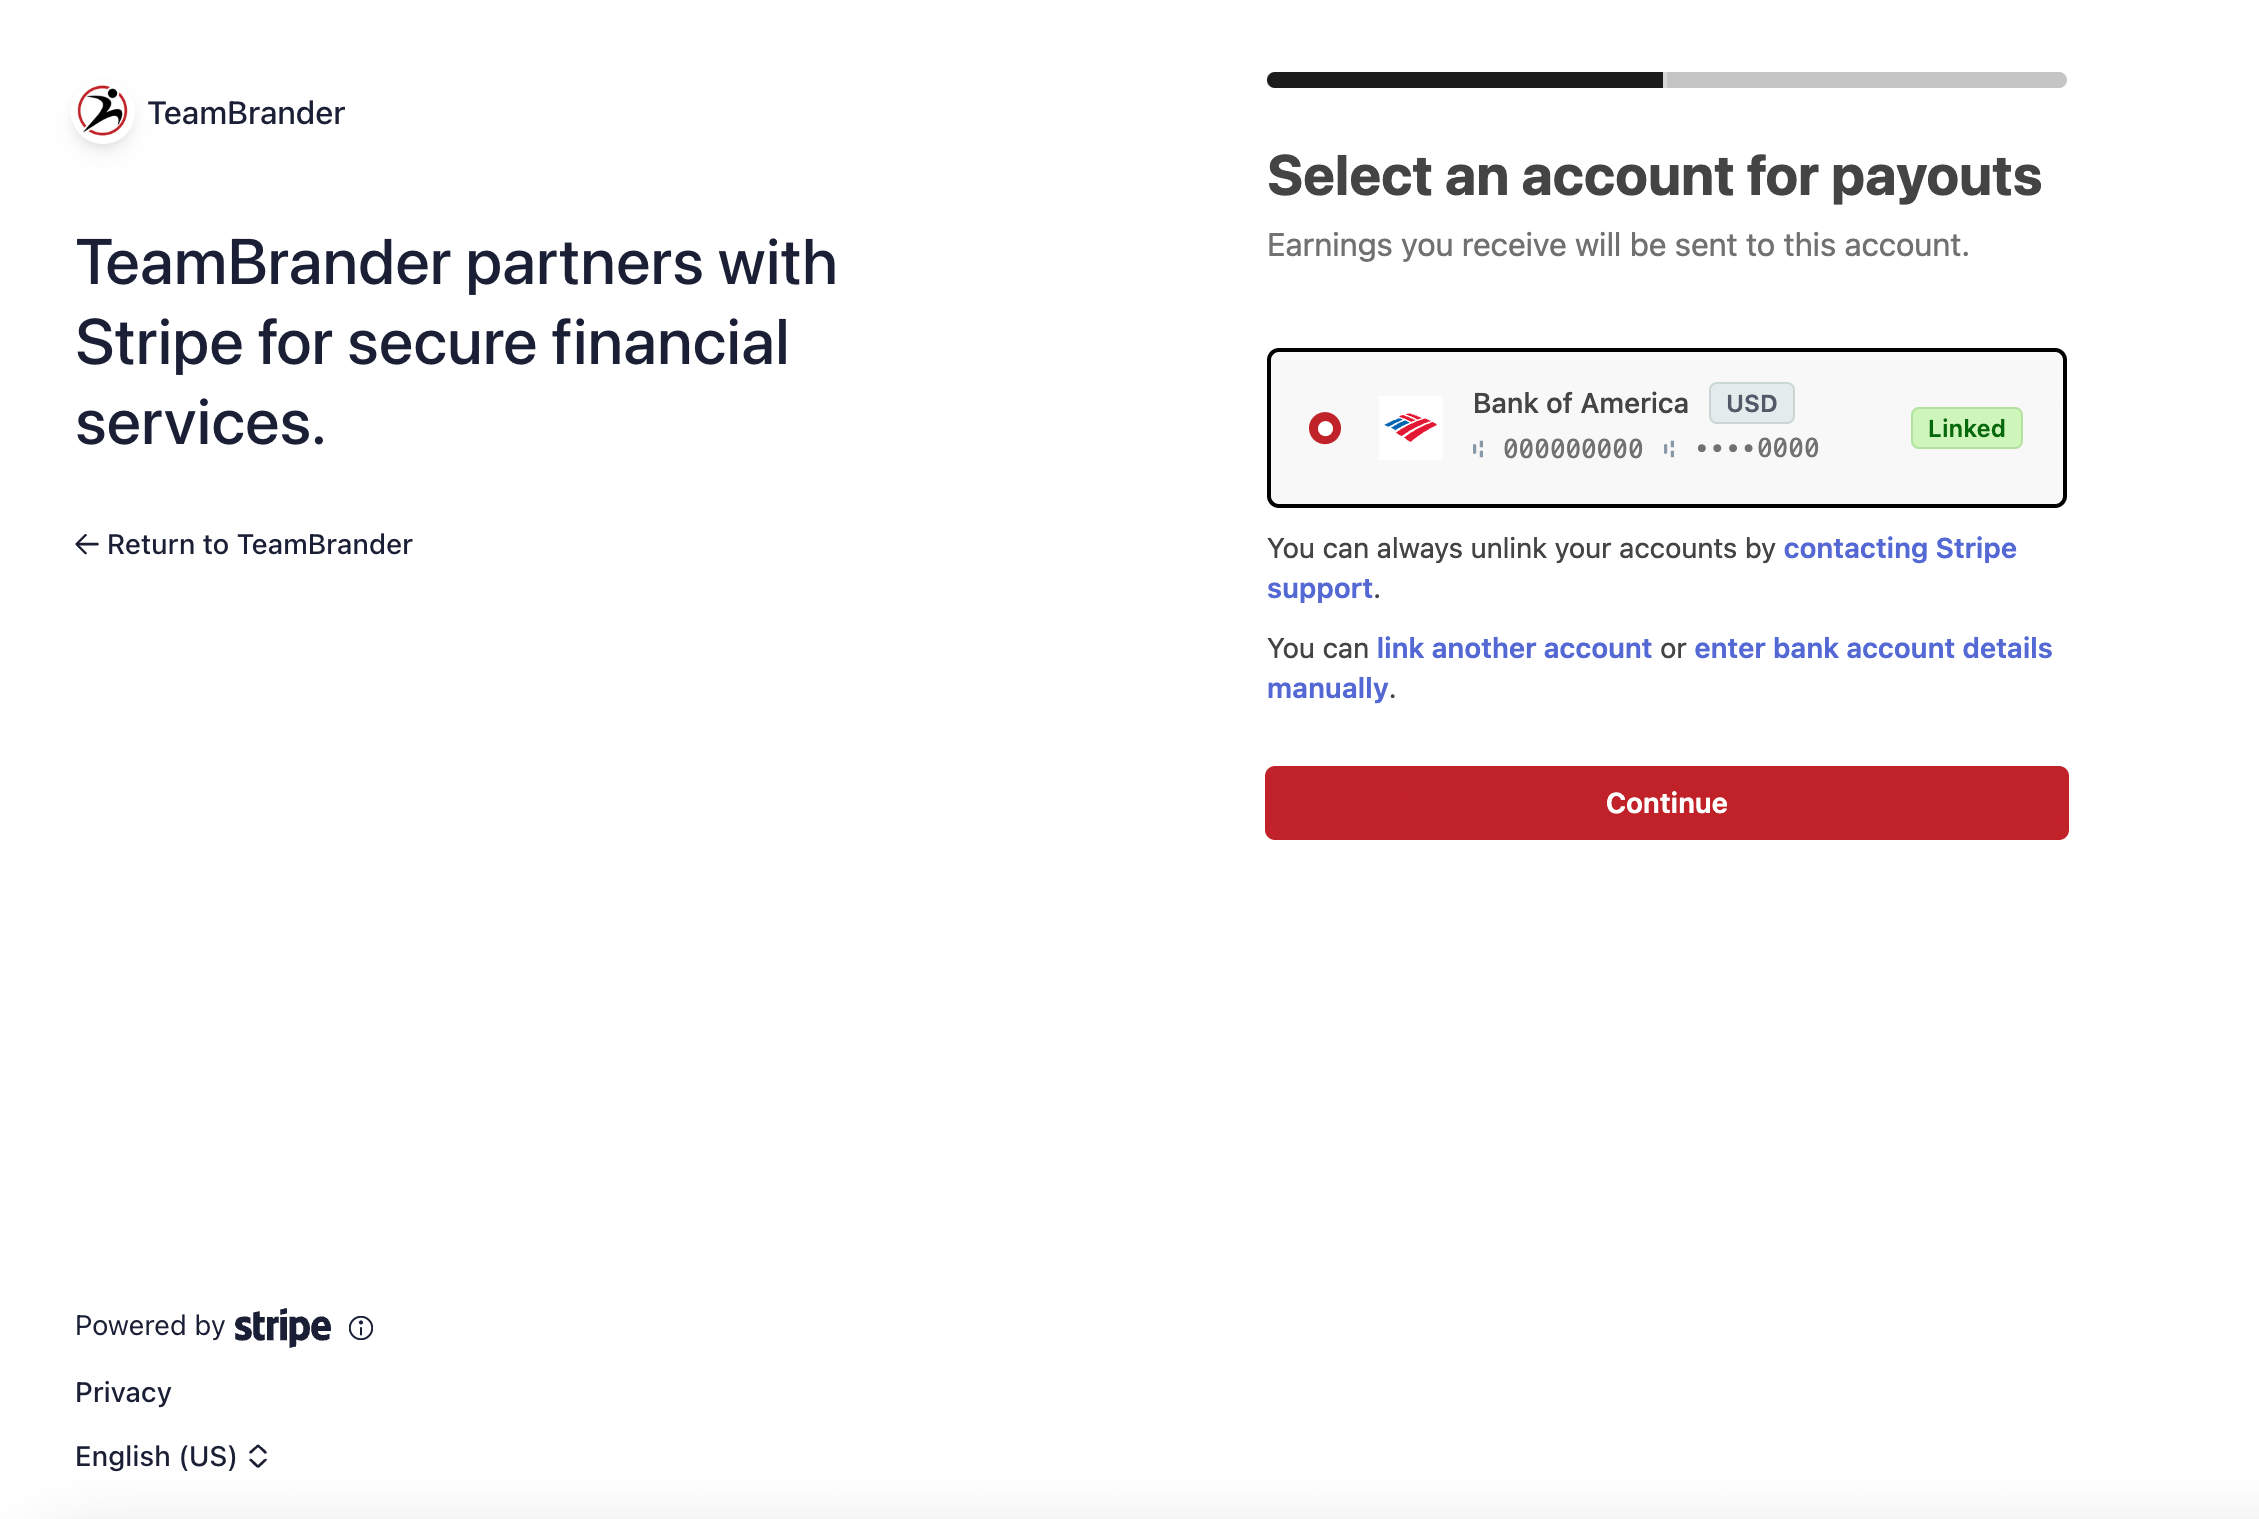The width and height of the screenshot is (2259, 1519).
Task: Click the account number icon beside ••••0000
Action: tap(1669, 449)
